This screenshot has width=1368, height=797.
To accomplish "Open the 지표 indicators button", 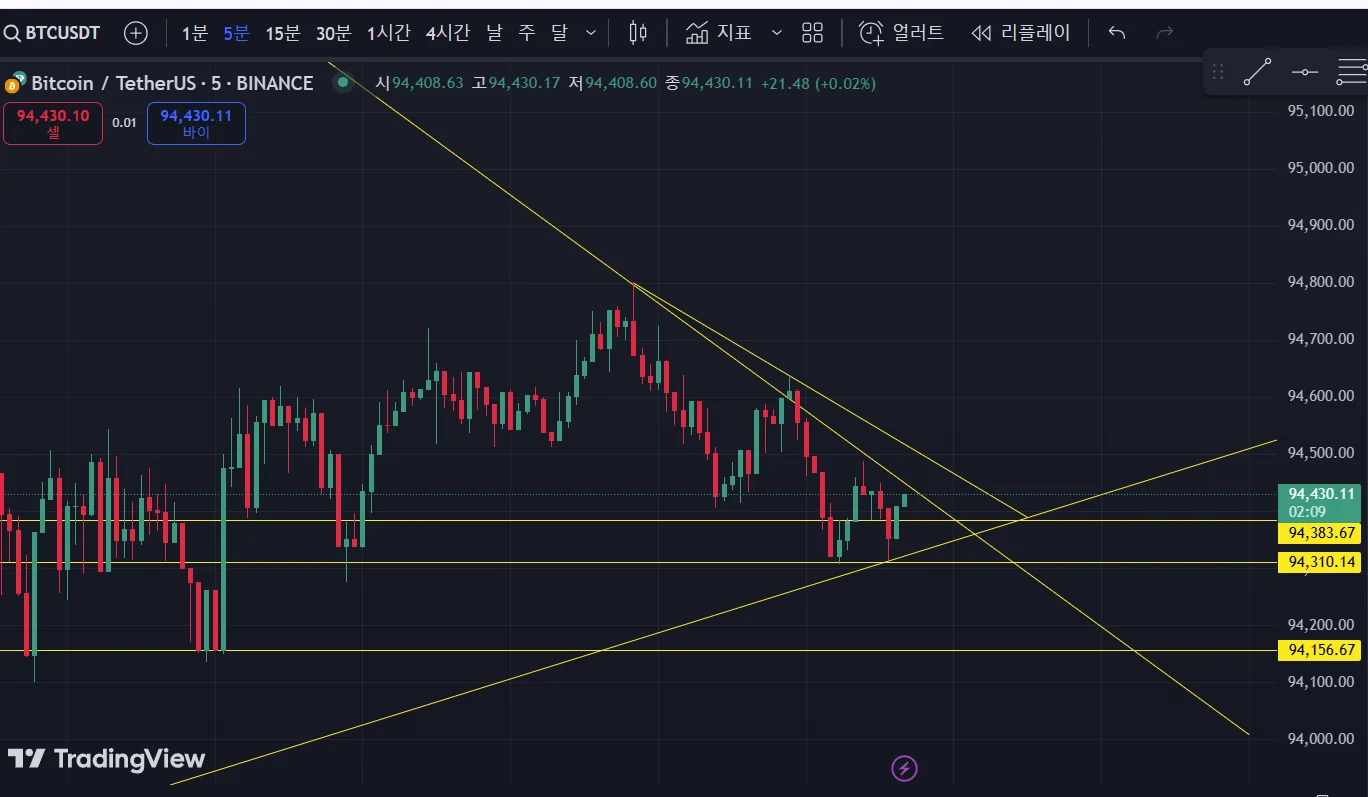I will coord(719,33).
